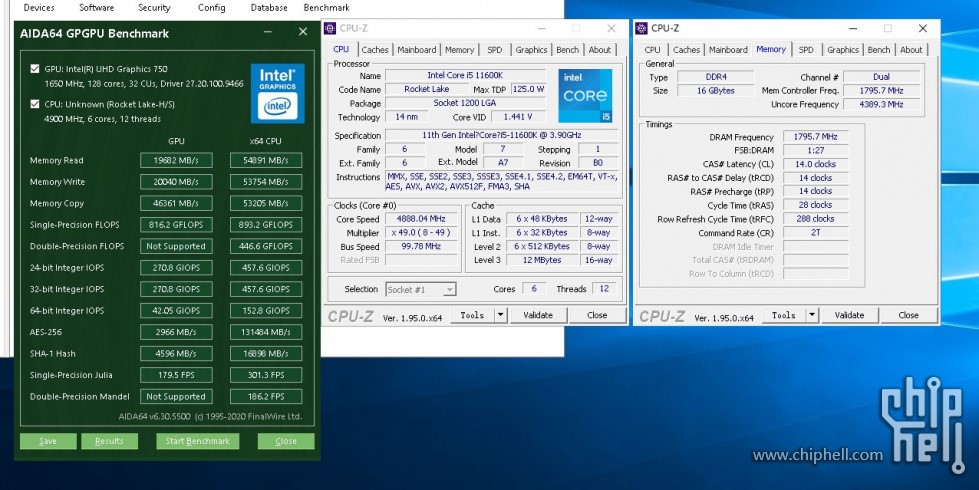Switch to Graphics tab in left CPU-Z
The image size is (979, 490).
(x=531, y=50)
